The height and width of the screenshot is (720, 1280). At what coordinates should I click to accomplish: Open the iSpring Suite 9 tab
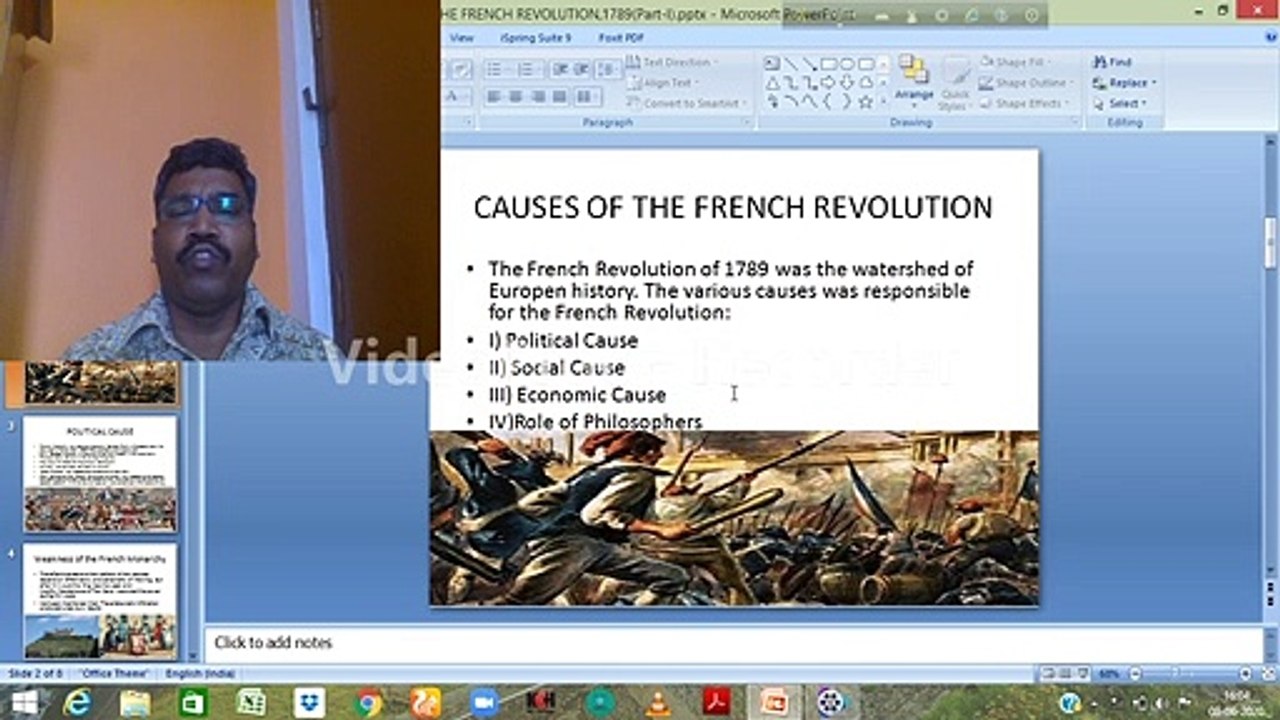pyautogui.click(x=536, y=38)
